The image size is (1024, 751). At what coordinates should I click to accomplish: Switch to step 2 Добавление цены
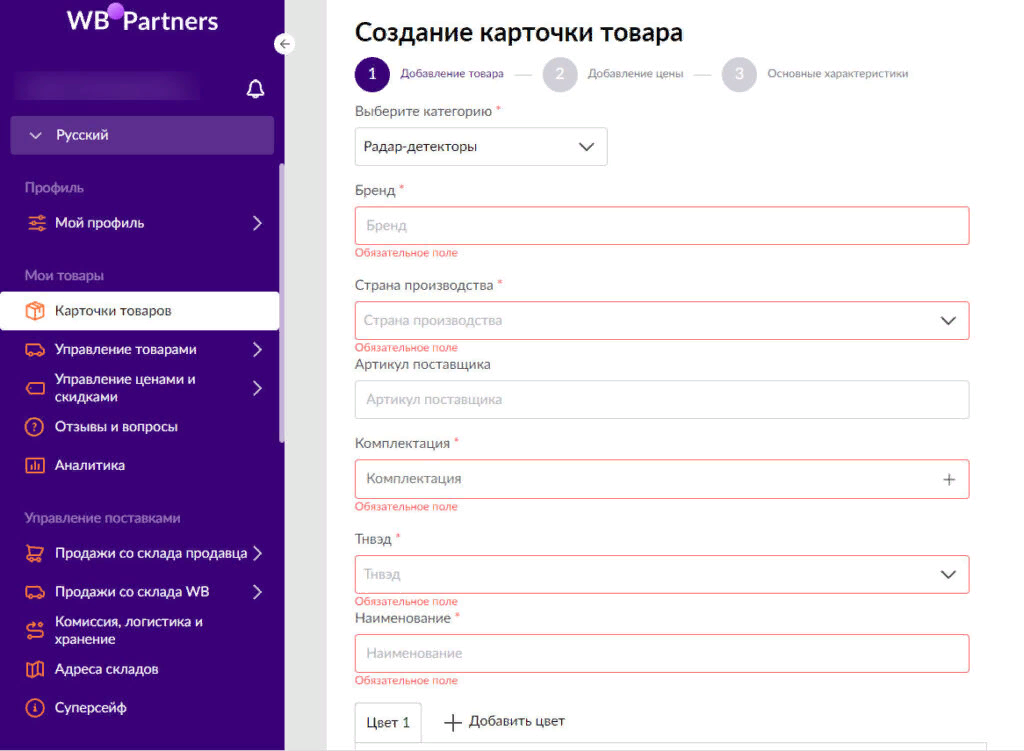[x=559, y=74]
